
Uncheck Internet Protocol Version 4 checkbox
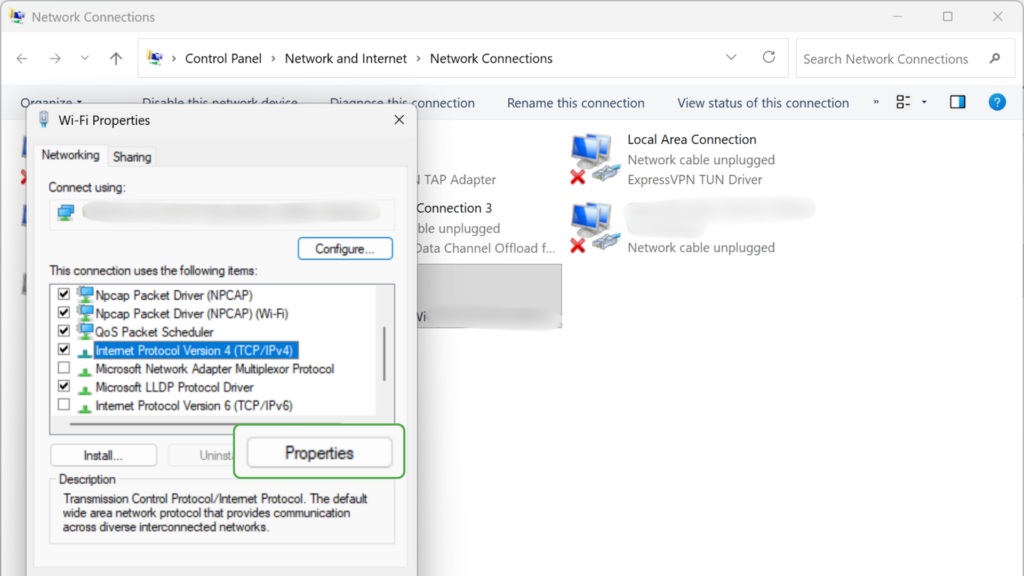click(x=63, y=350)
